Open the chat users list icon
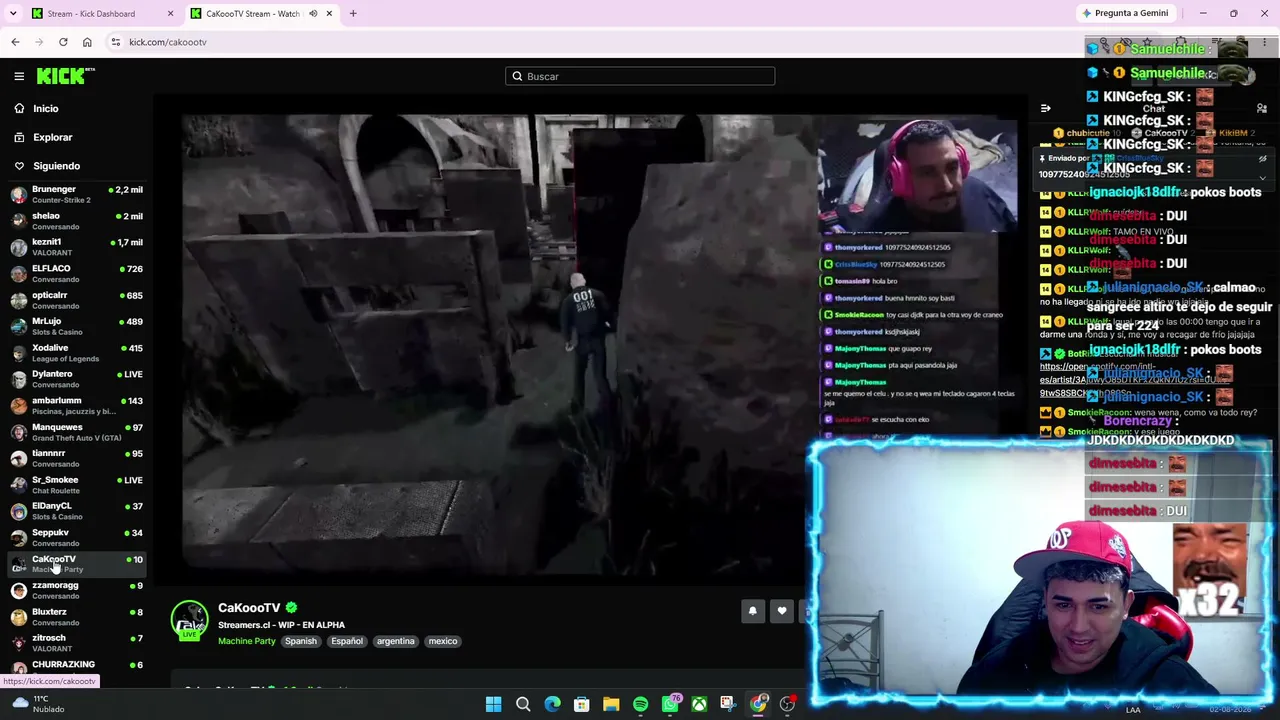The width and height of the screenshot is (1280, 720). (x=1262, y=108)
